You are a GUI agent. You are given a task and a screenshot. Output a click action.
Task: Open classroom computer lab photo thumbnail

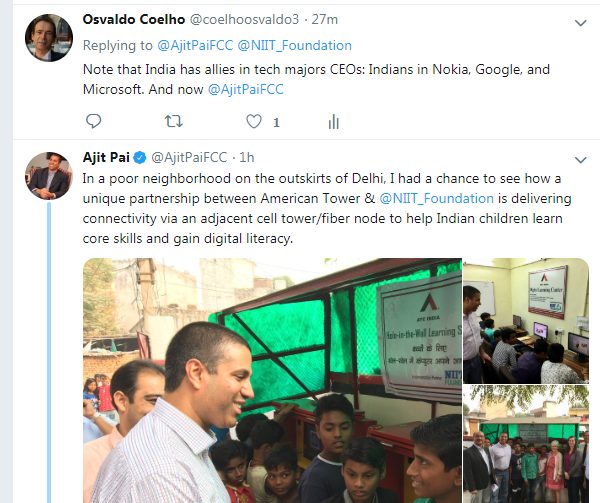pyautogui.click(x=526, y=321)
